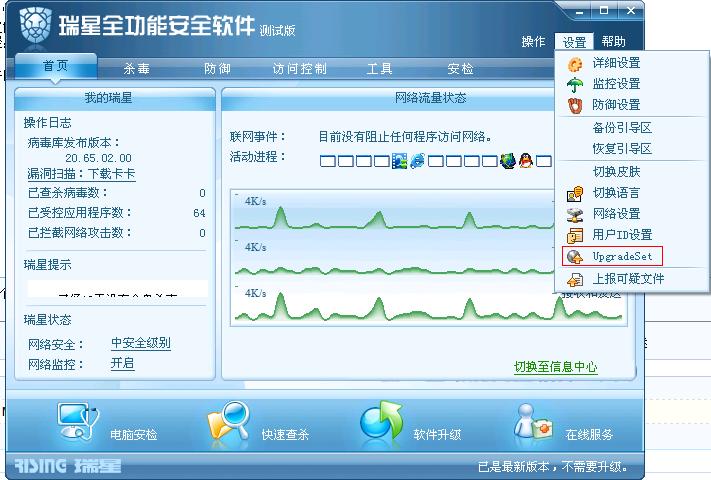
Task: Click the 网络设置 network icon
Action: click(575, 214)
